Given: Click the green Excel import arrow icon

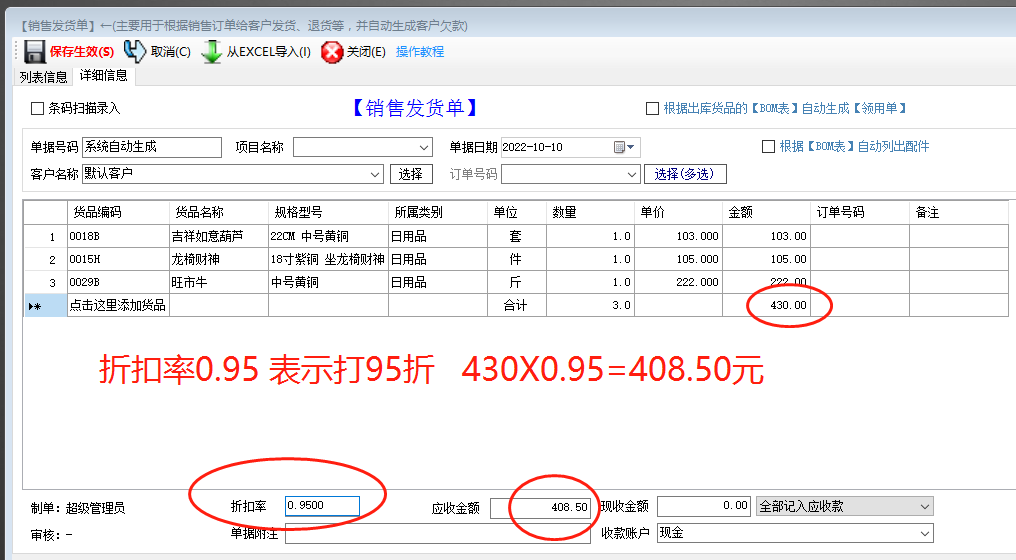Looking at the screenshot, I should [x=211, y=52].
